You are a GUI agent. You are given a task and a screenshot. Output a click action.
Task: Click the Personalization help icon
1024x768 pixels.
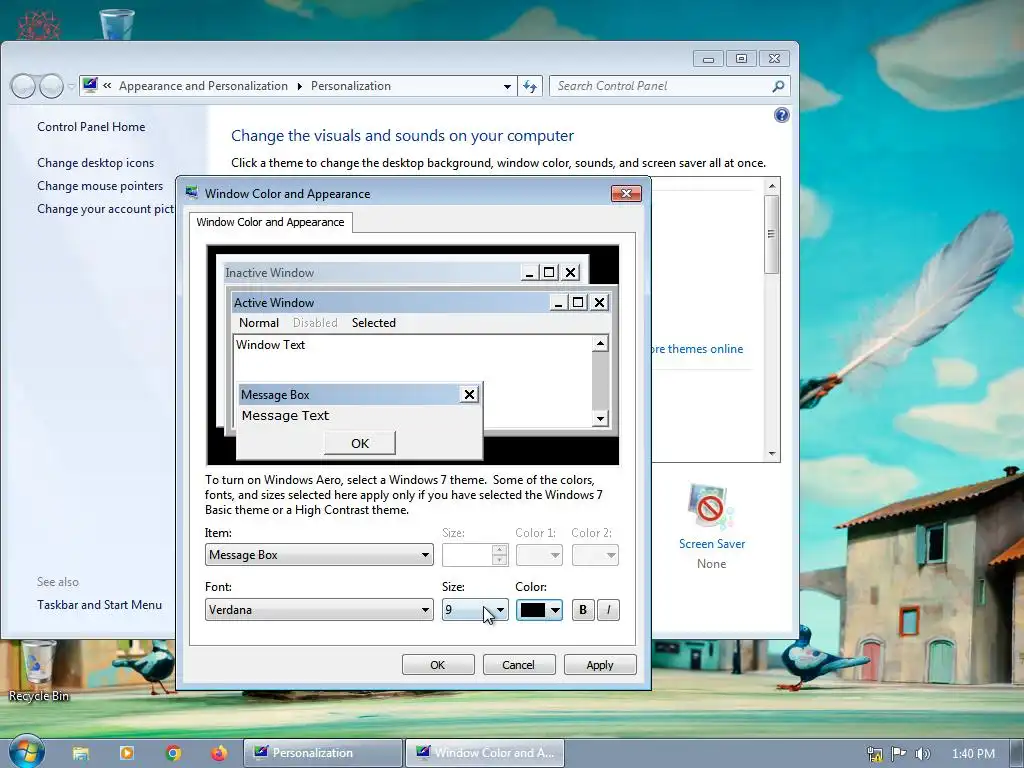tap(781, 116)
